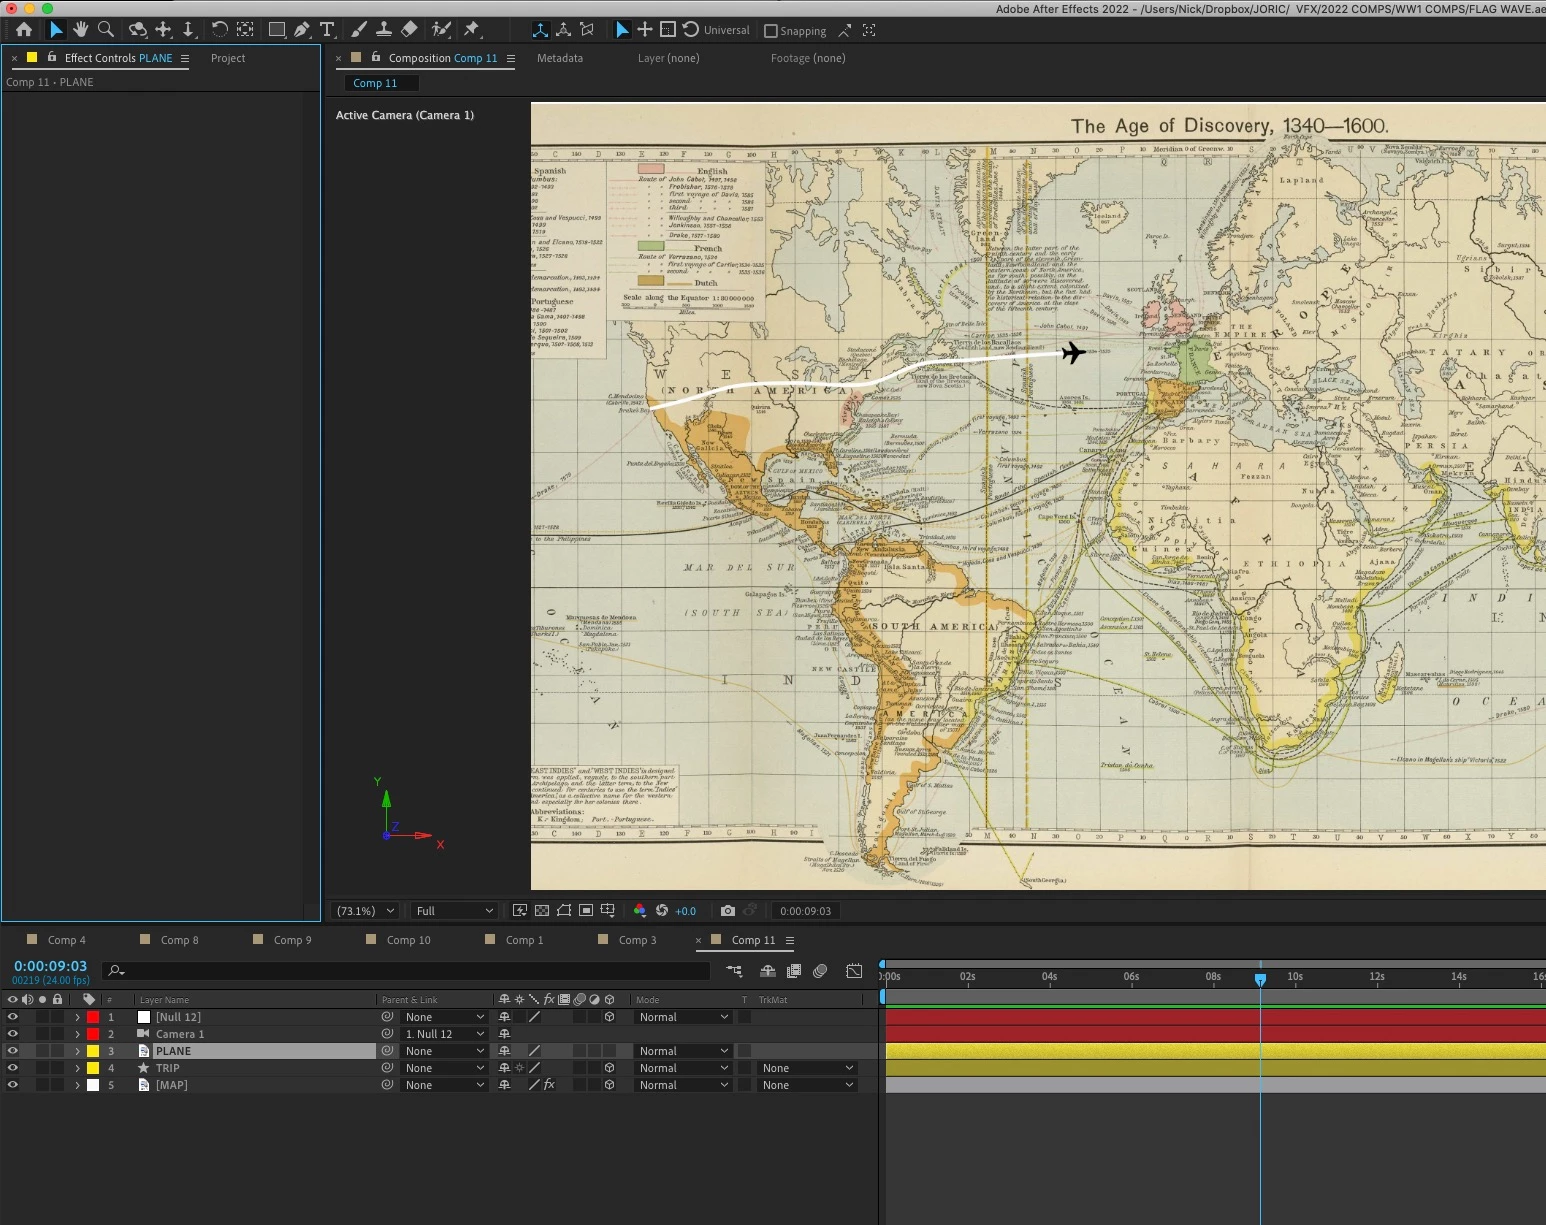The height and width of the screenshot is (1225, 1546).
Task: Switch to the Metadata tab
Action: [x=560, y=58]
